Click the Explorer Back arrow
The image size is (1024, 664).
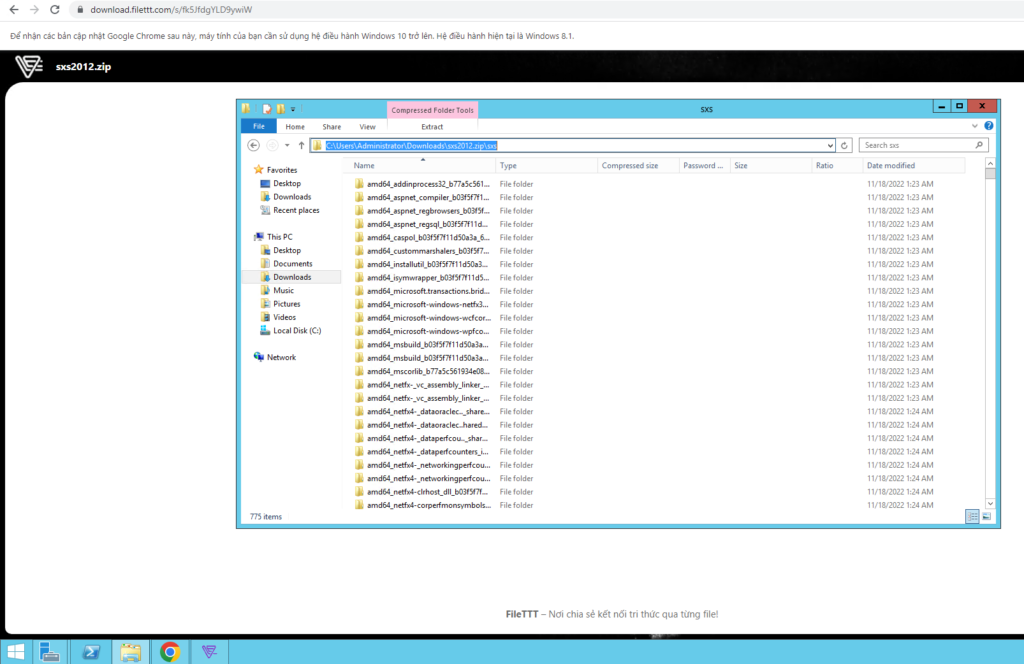[x=253, y=146]
